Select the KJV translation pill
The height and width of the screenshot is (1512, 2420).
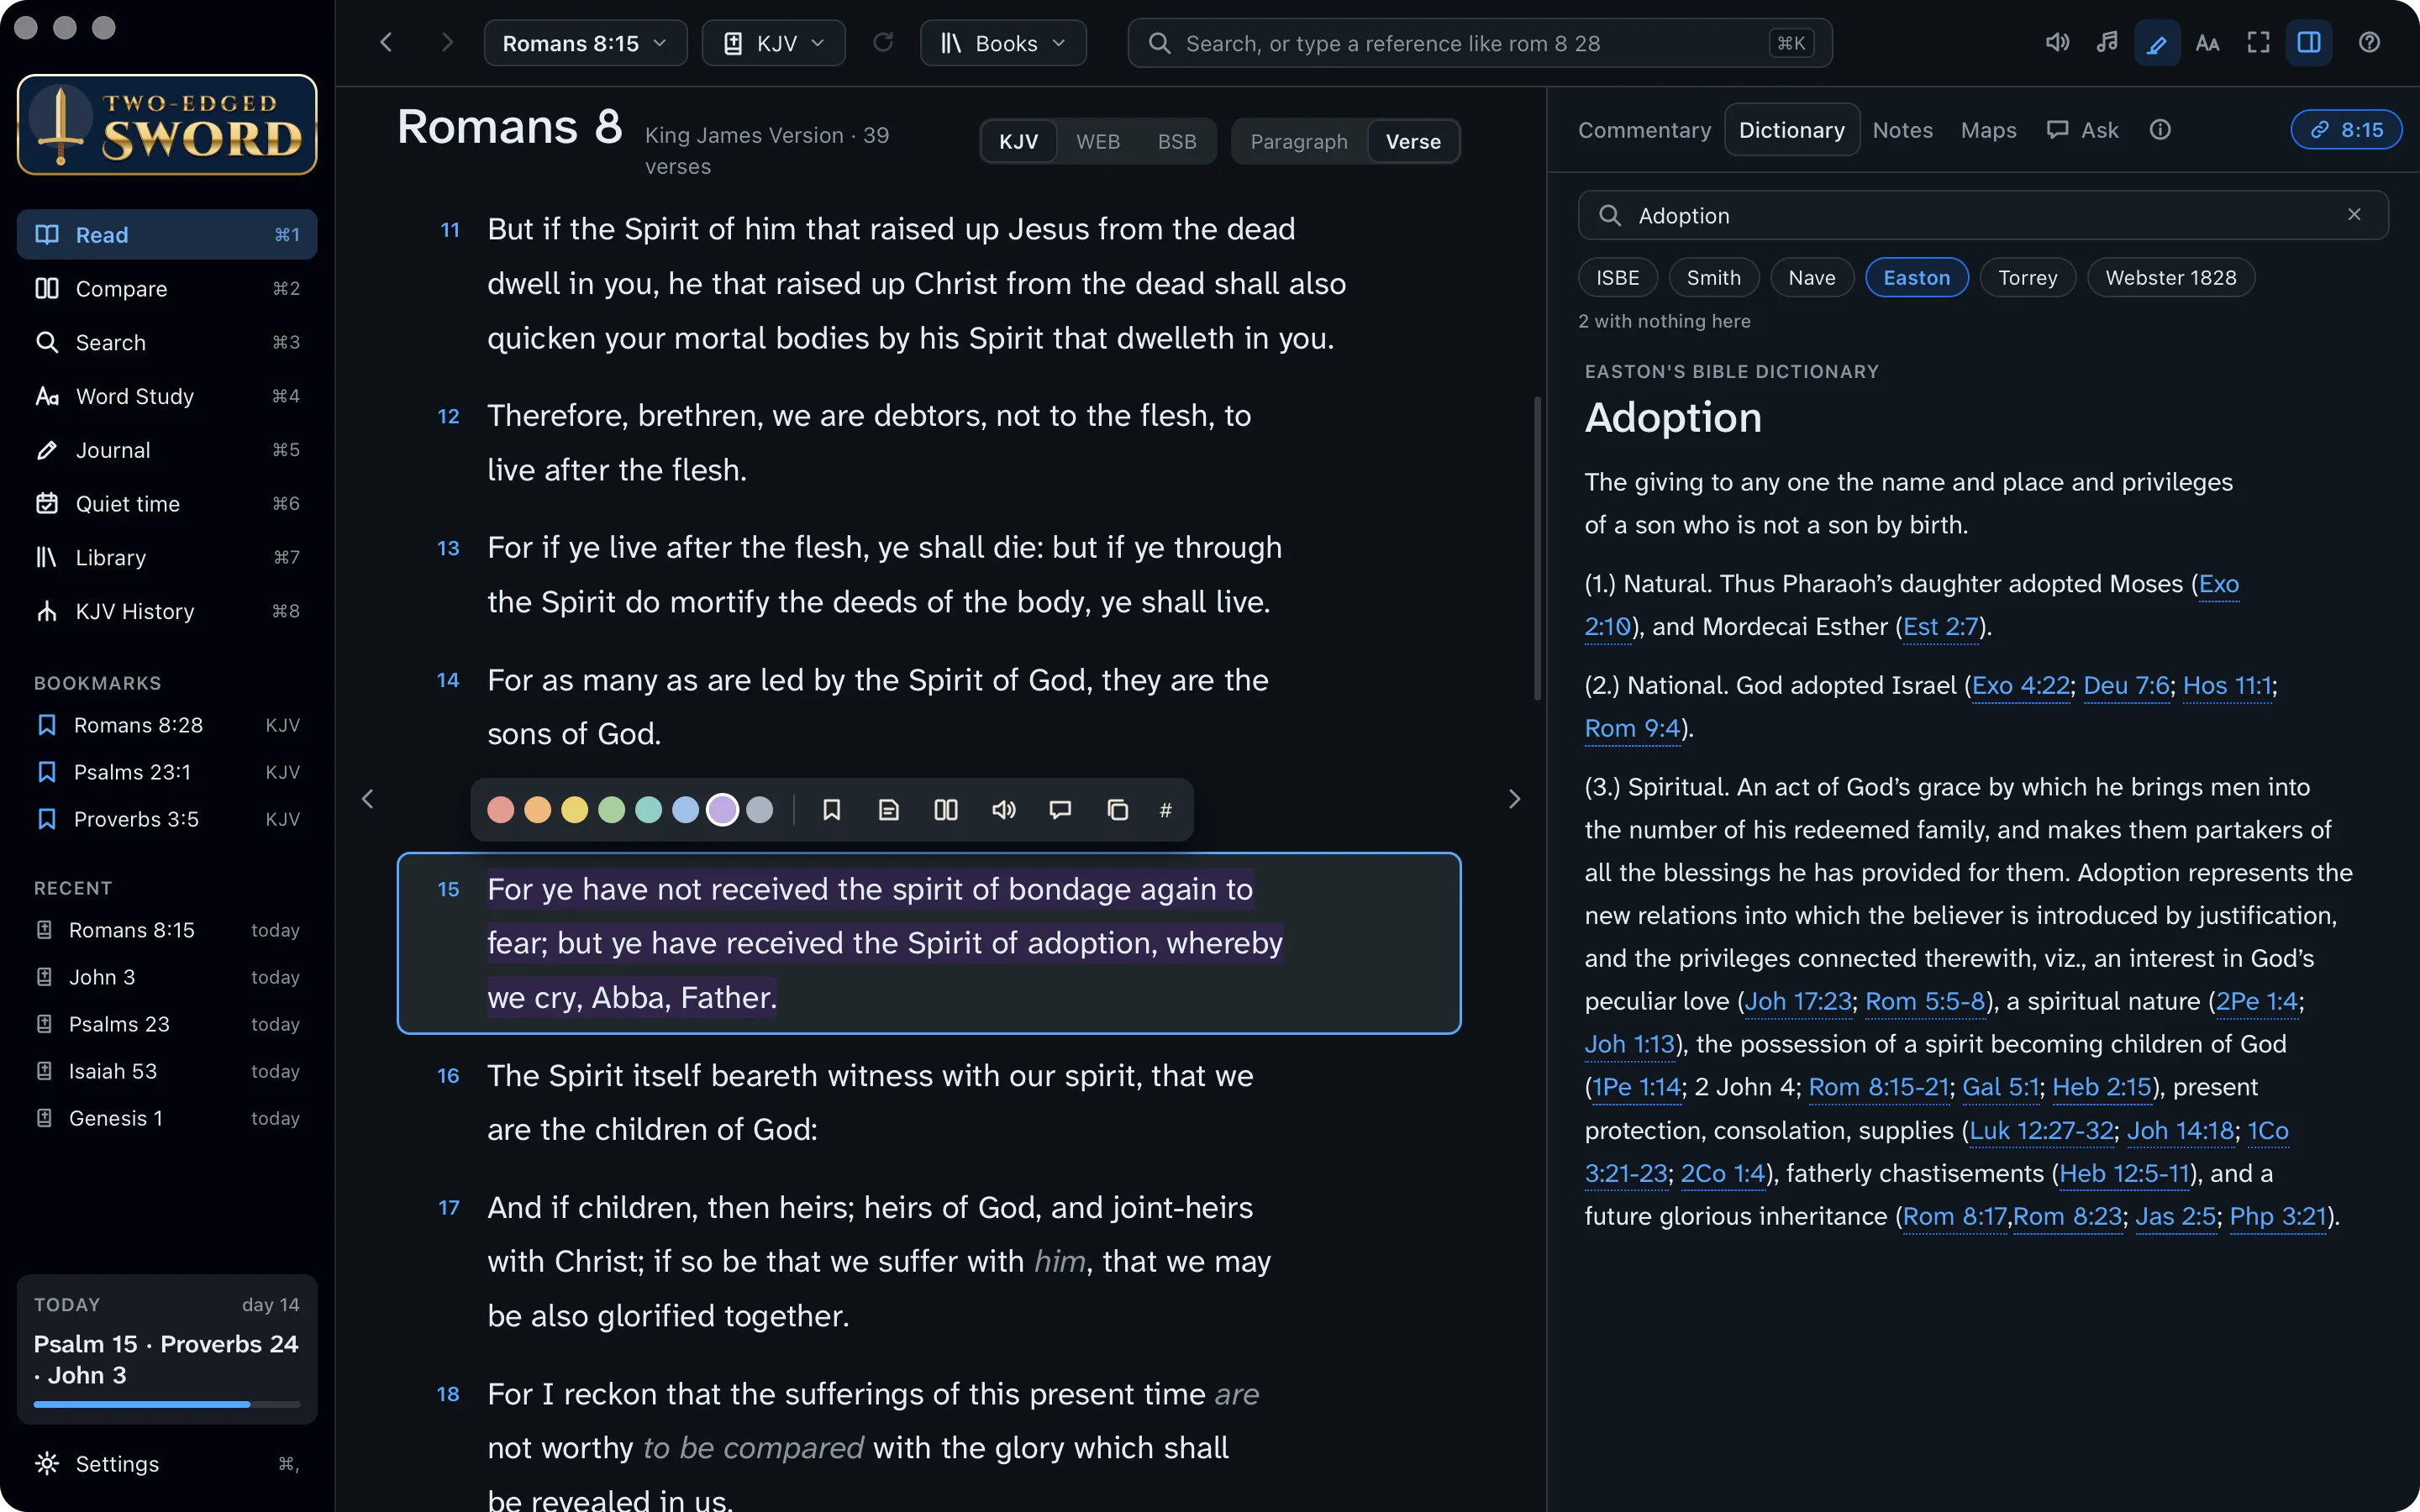pyautogui.click(x=1018, y=142)
